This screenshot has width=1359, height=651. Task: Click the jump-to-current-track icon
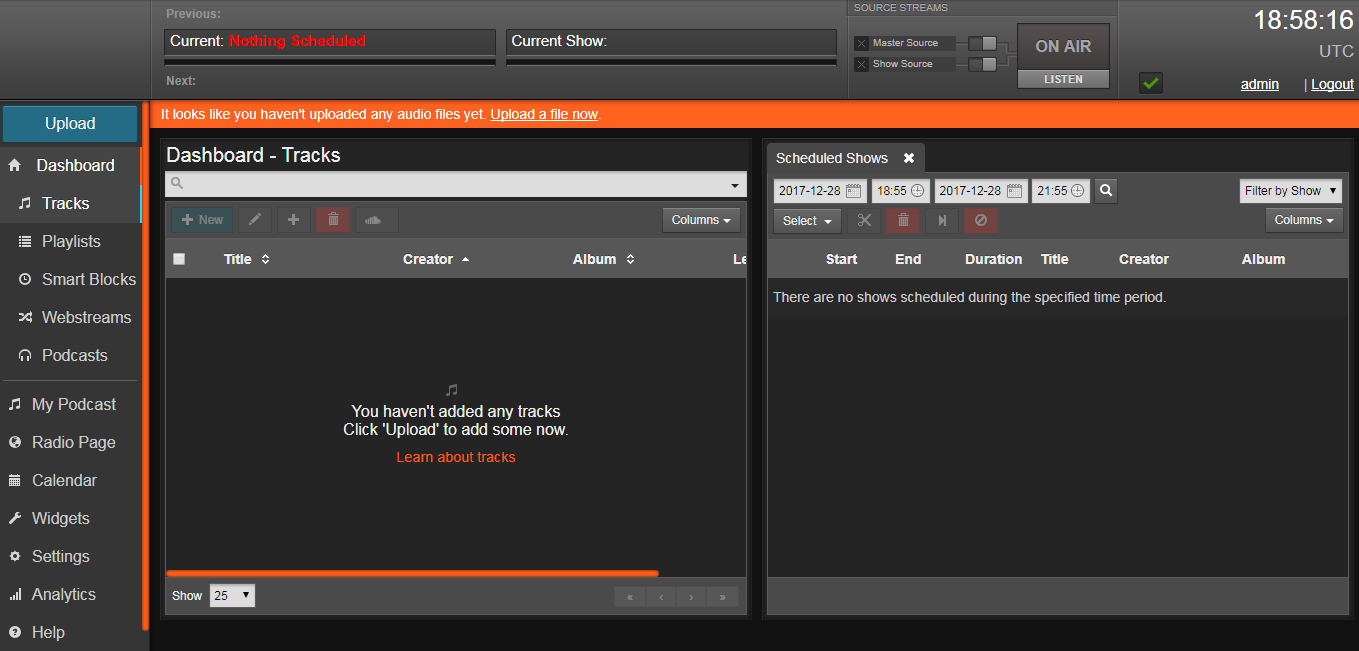(942, 221)
